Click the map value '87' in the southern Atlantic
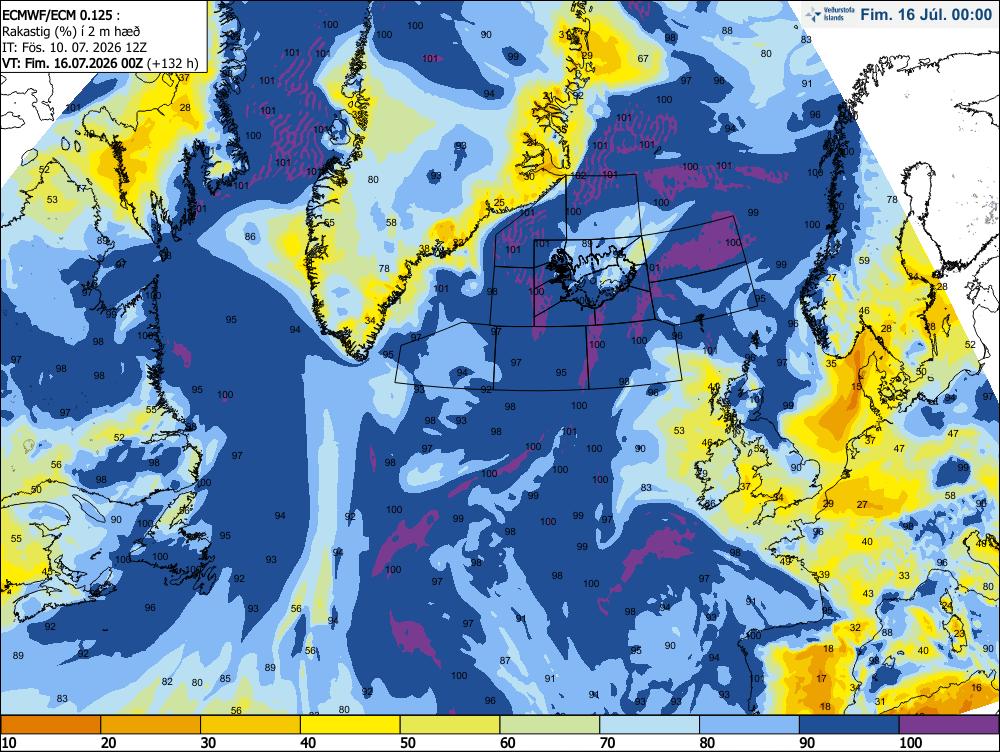 click(x=505, y=661)
